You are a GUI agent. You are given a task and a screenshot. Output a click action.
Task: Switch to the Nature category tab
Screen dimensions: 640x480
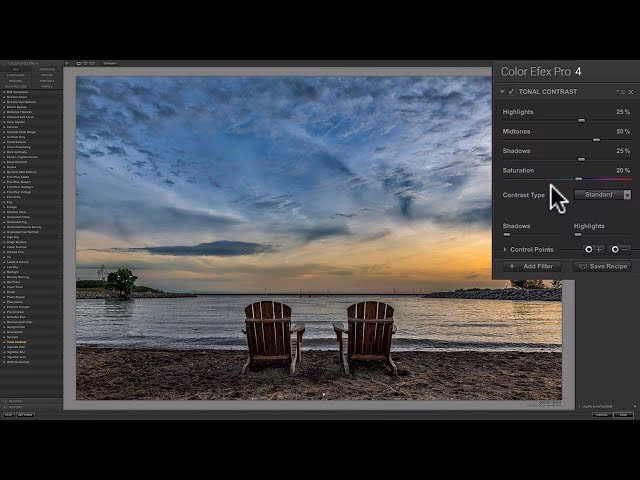pos(47,75)
